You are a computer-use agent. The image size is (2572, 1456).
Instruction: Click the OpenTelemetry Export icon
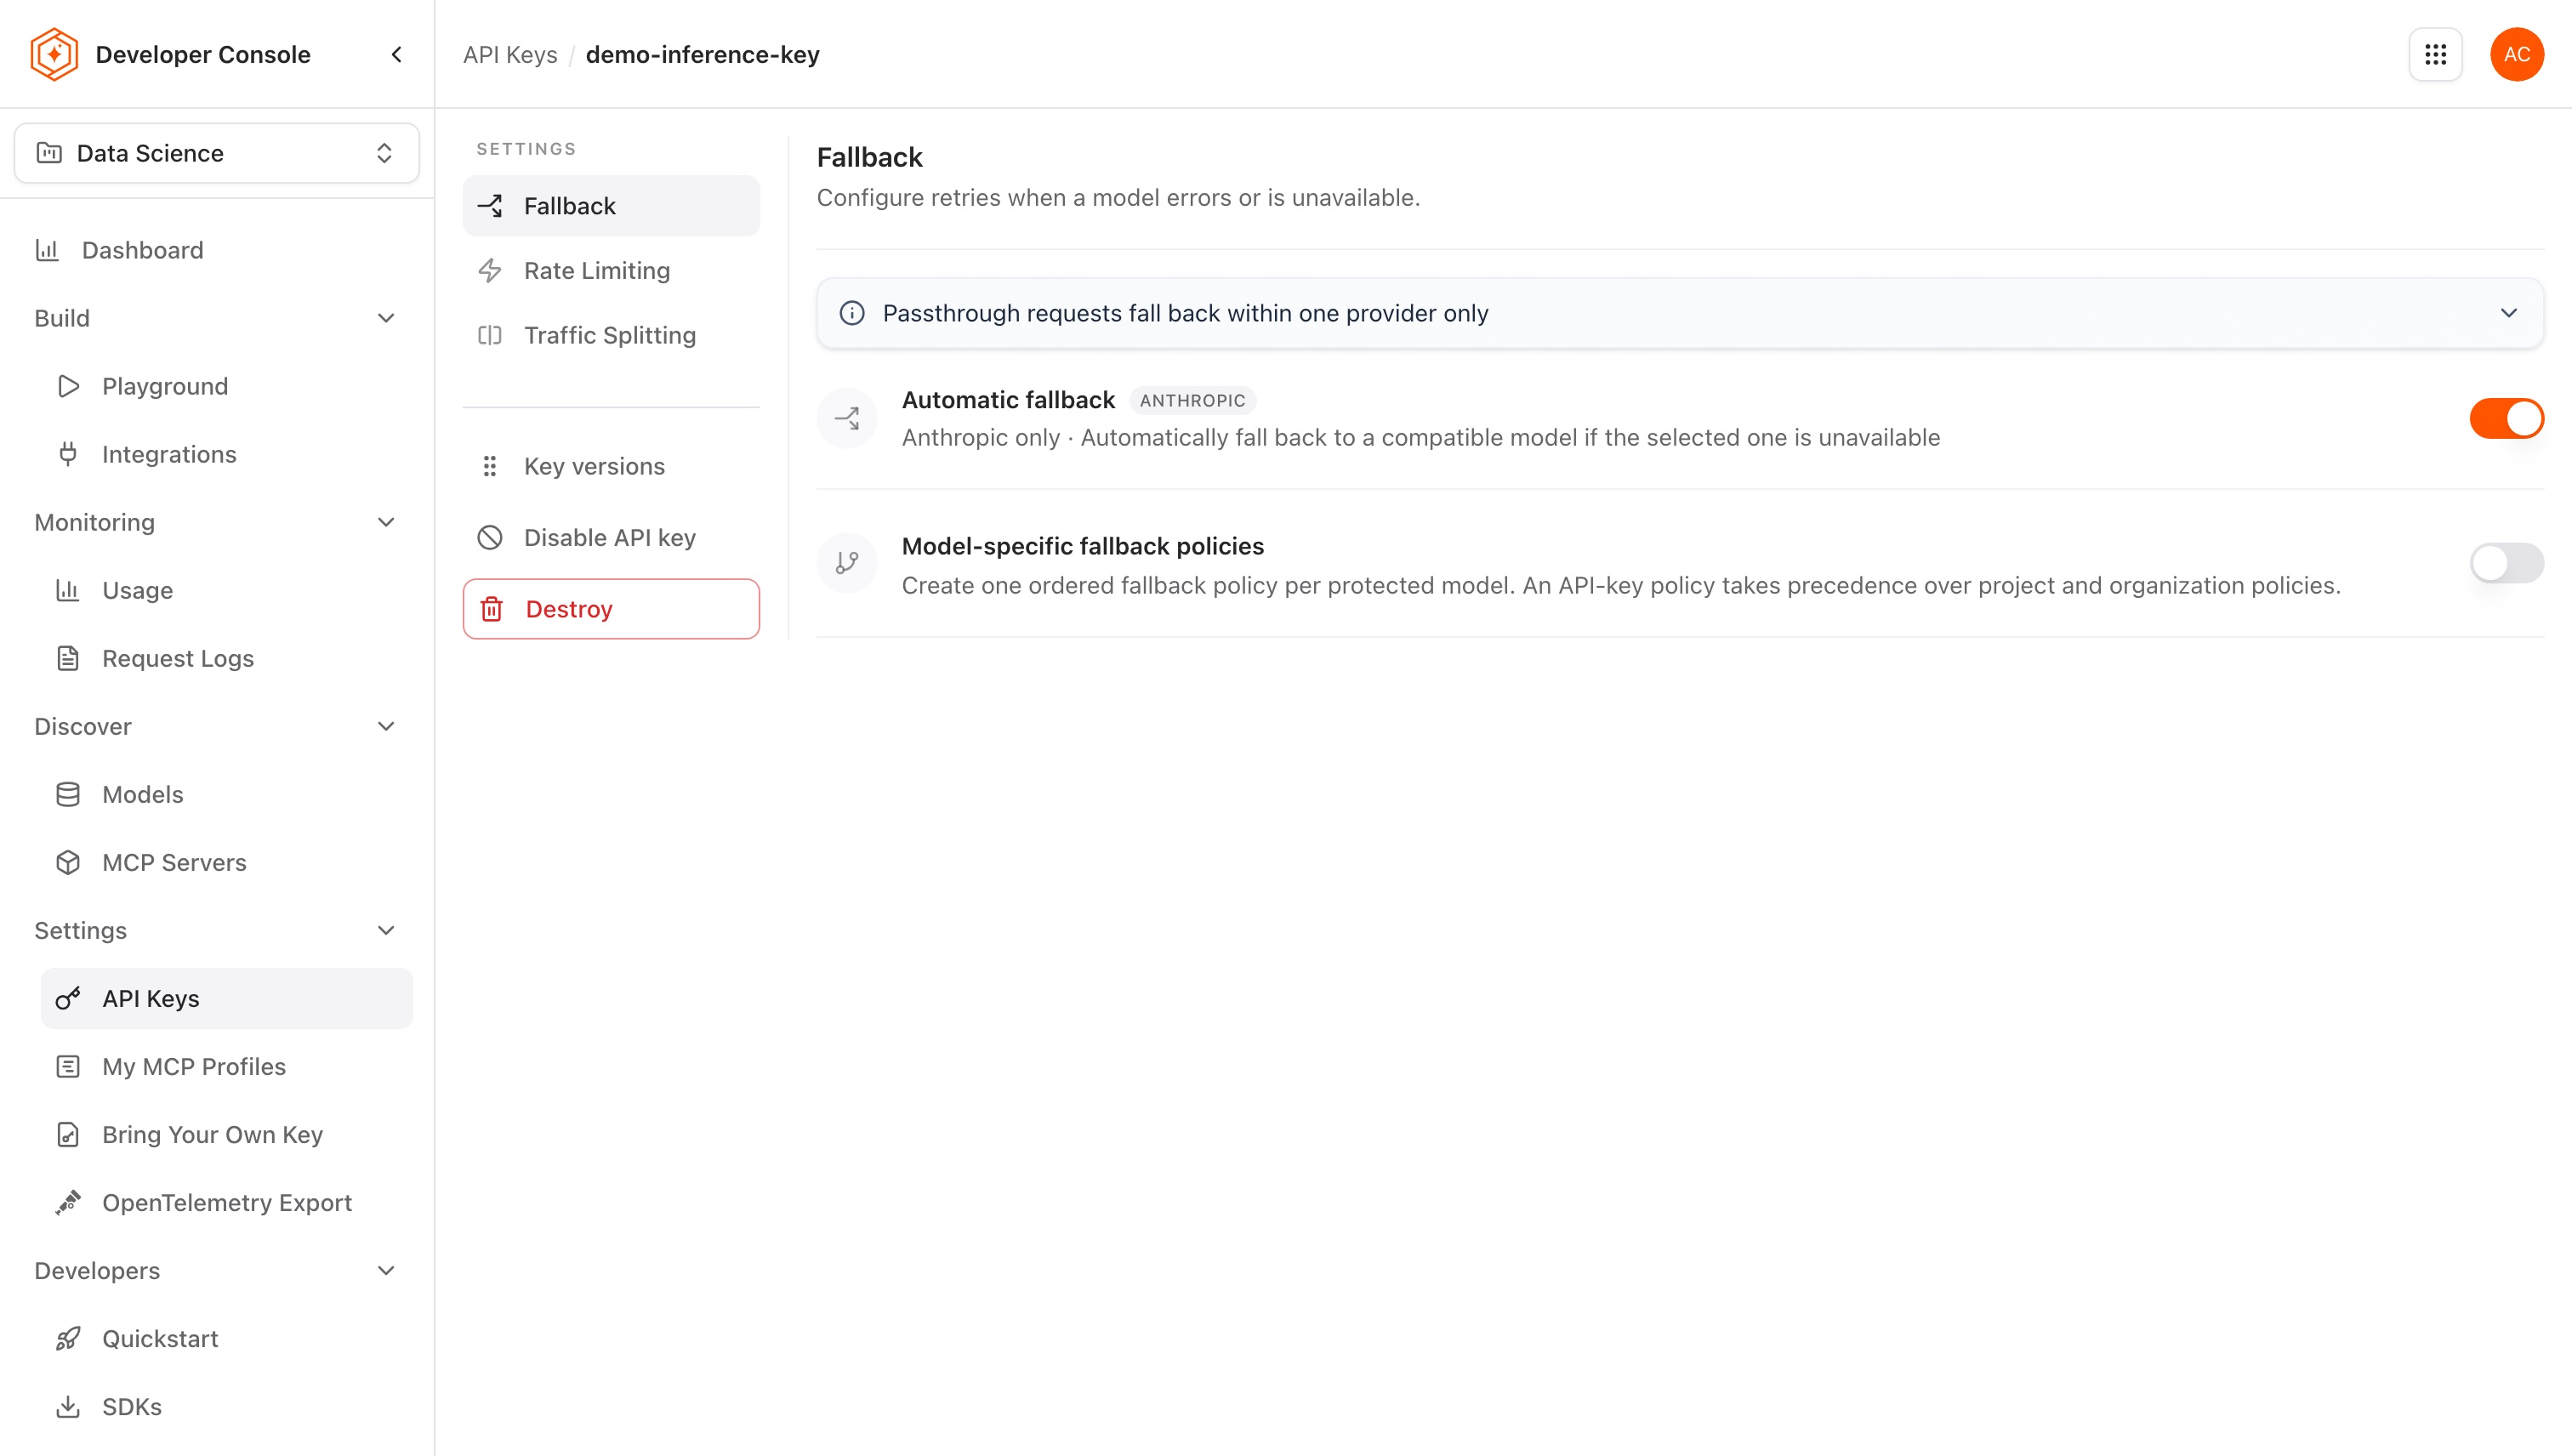68,1202
